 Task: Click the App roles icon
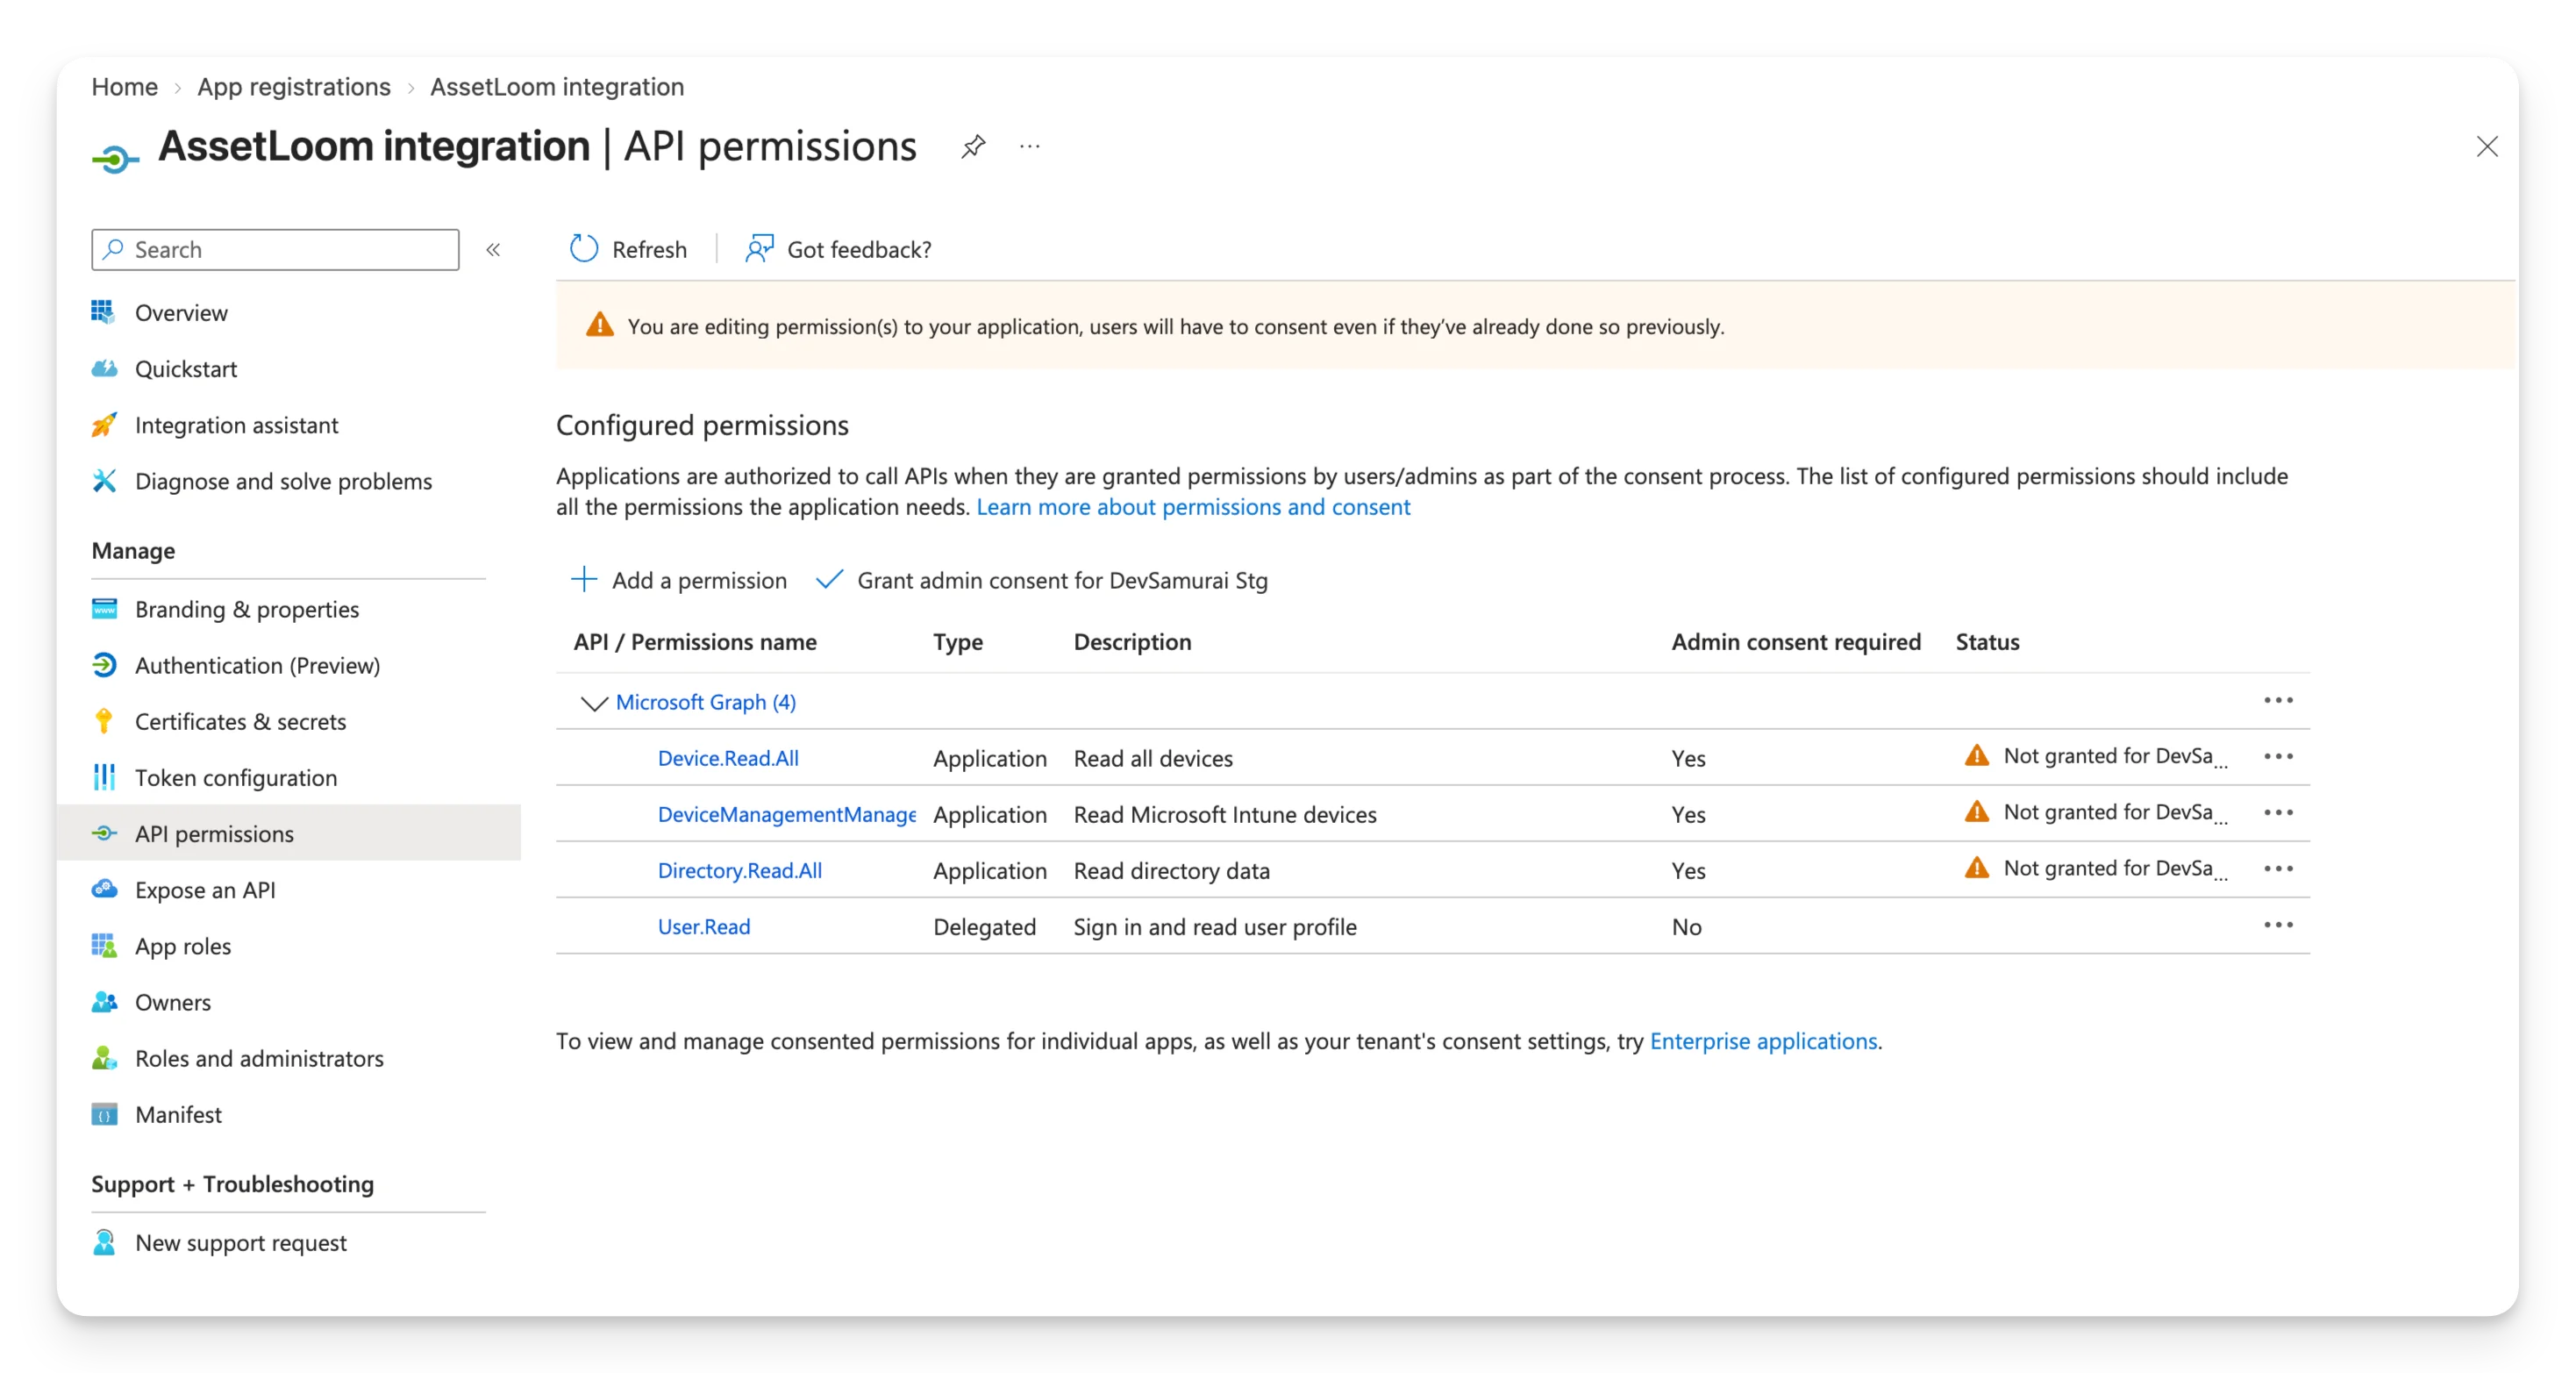point(104,945)
